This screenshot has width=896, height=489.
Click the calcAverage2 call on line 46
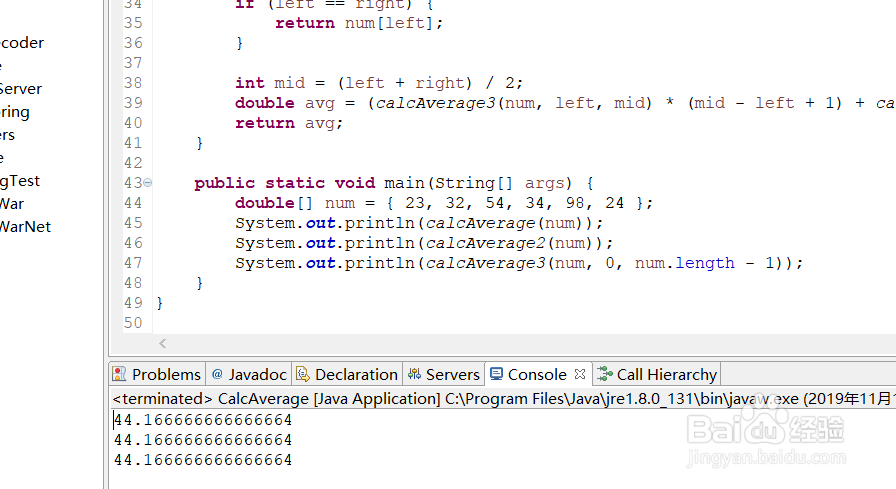485,243
